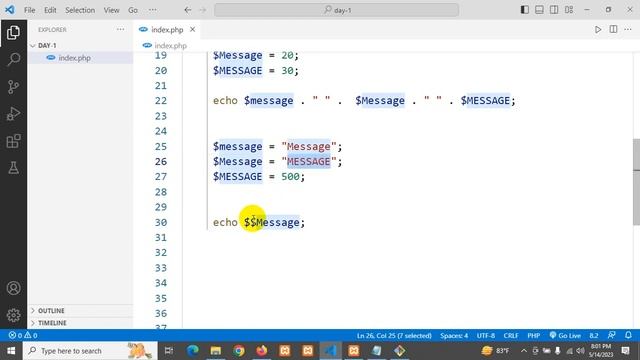Open the weather 83°F widget
This screenshot has width=640, height=360.
tap(496, 351)
